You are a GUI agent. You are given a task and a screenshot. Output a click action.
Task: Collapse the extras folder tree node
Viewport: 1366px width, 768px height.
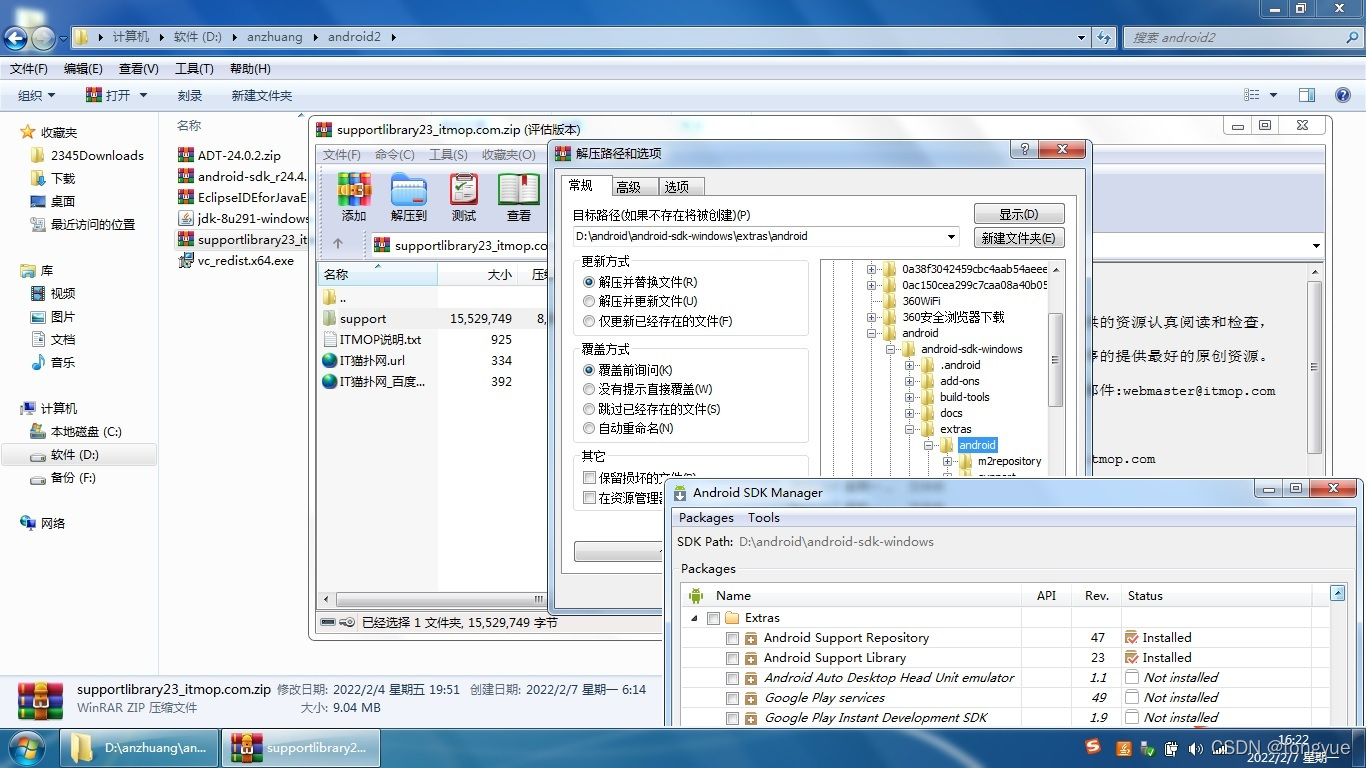click(x=910, y=429)
